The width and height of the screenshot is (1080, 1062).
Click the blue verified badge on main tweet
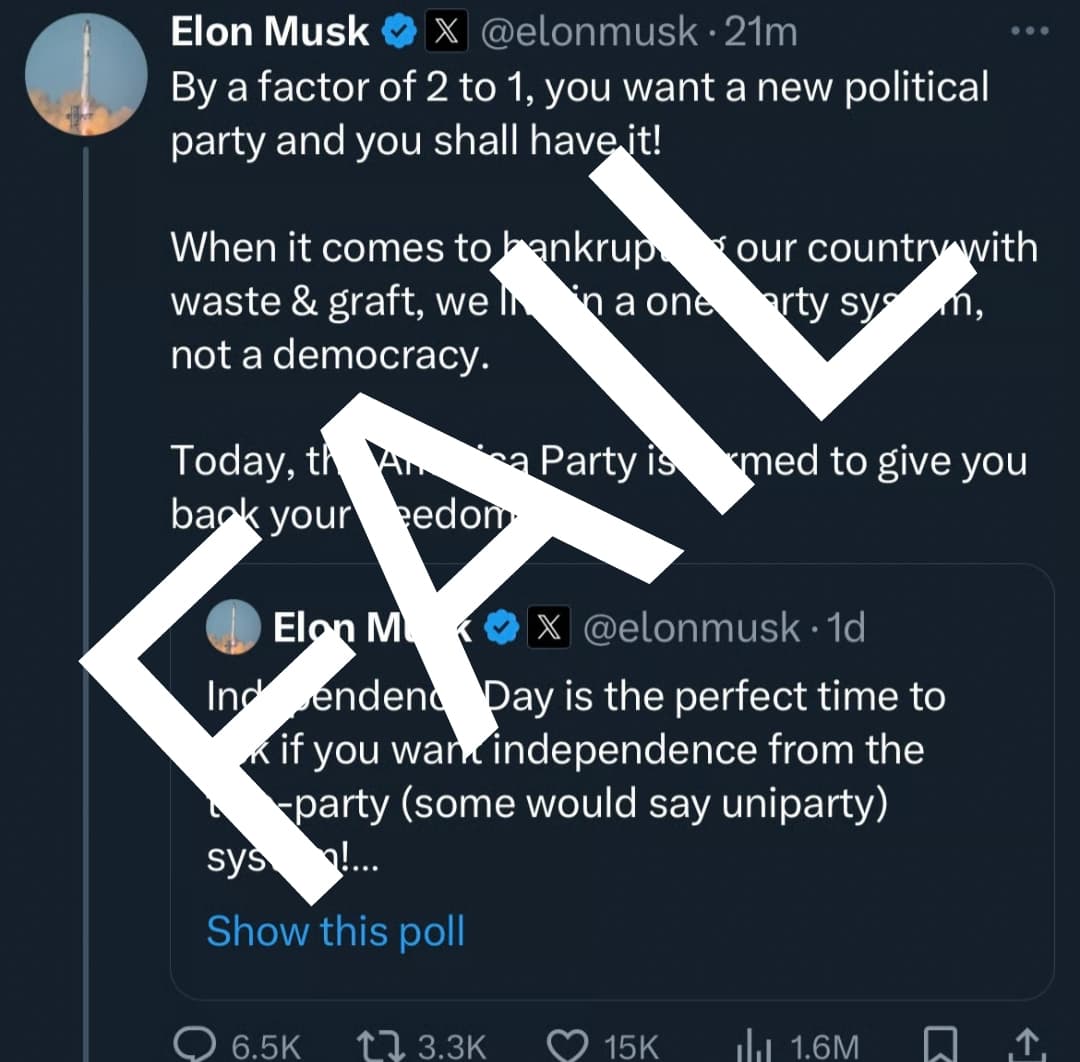[x=400, y=32]
